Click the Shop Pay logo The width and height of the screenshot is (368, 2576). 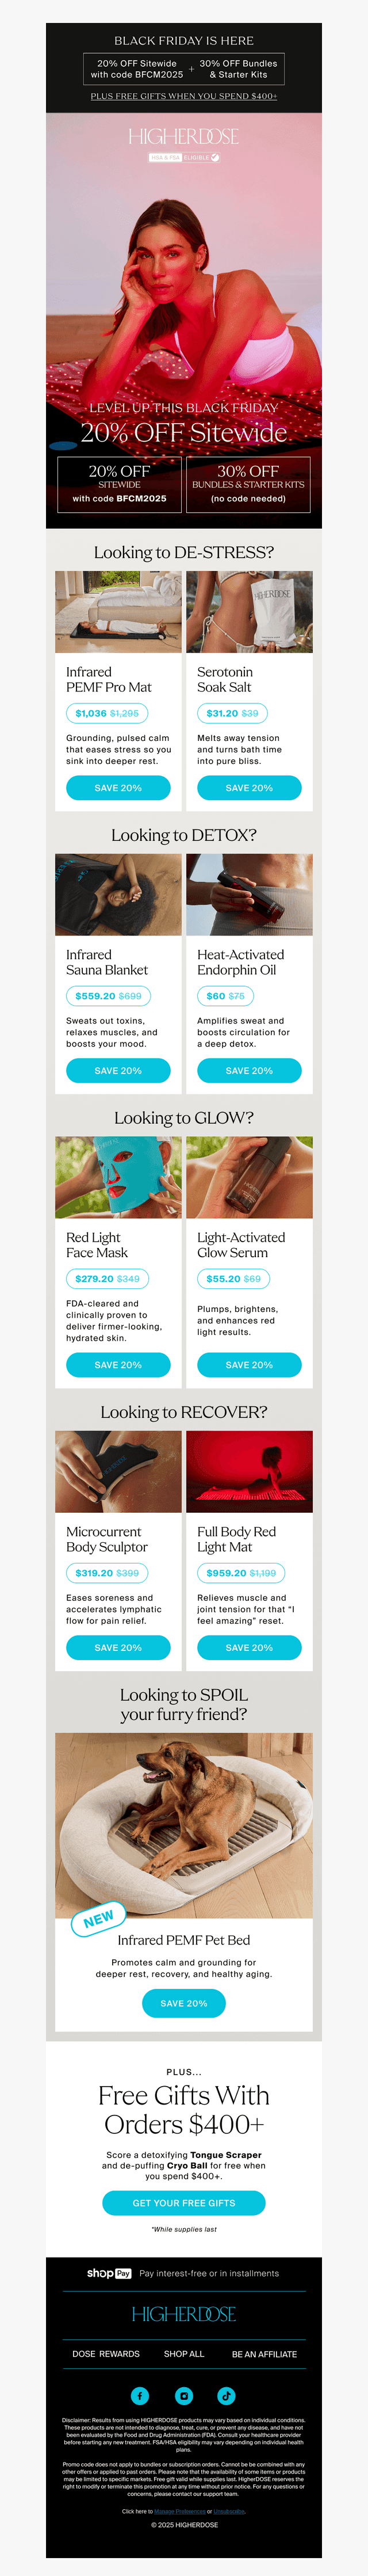[109, 2273]
